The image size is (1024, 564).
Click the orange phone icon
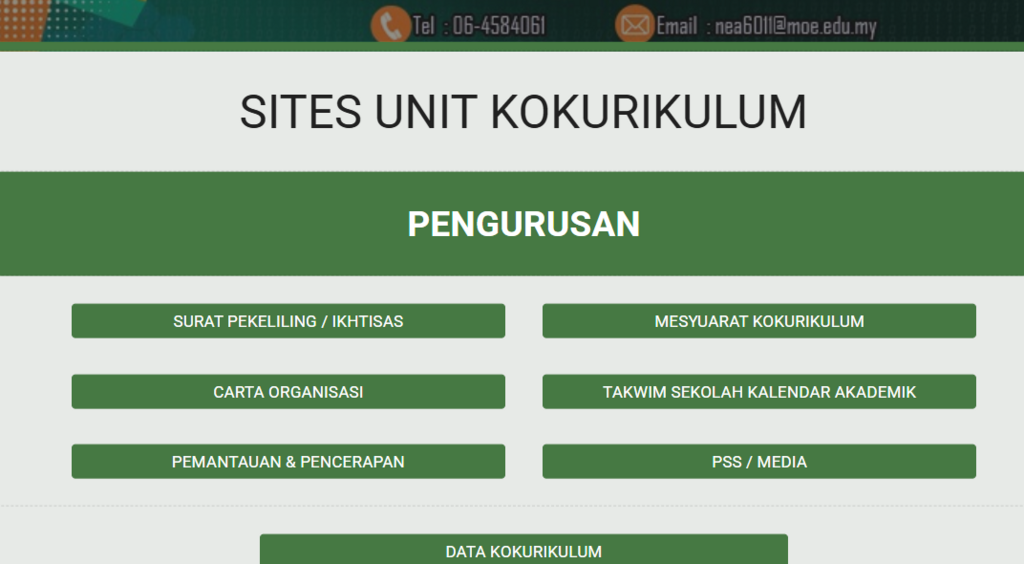[391, 25]
